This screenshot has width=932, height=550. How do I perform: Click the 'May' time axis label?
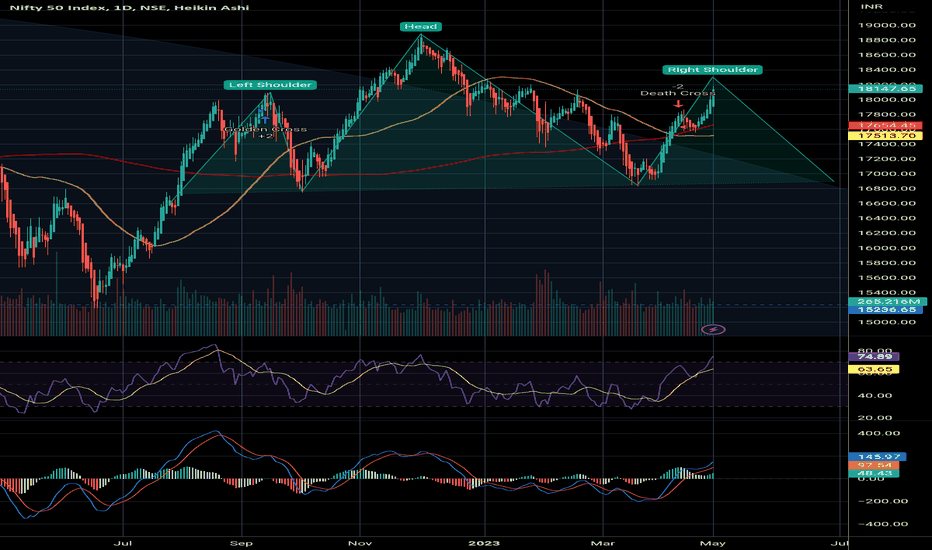713,543
